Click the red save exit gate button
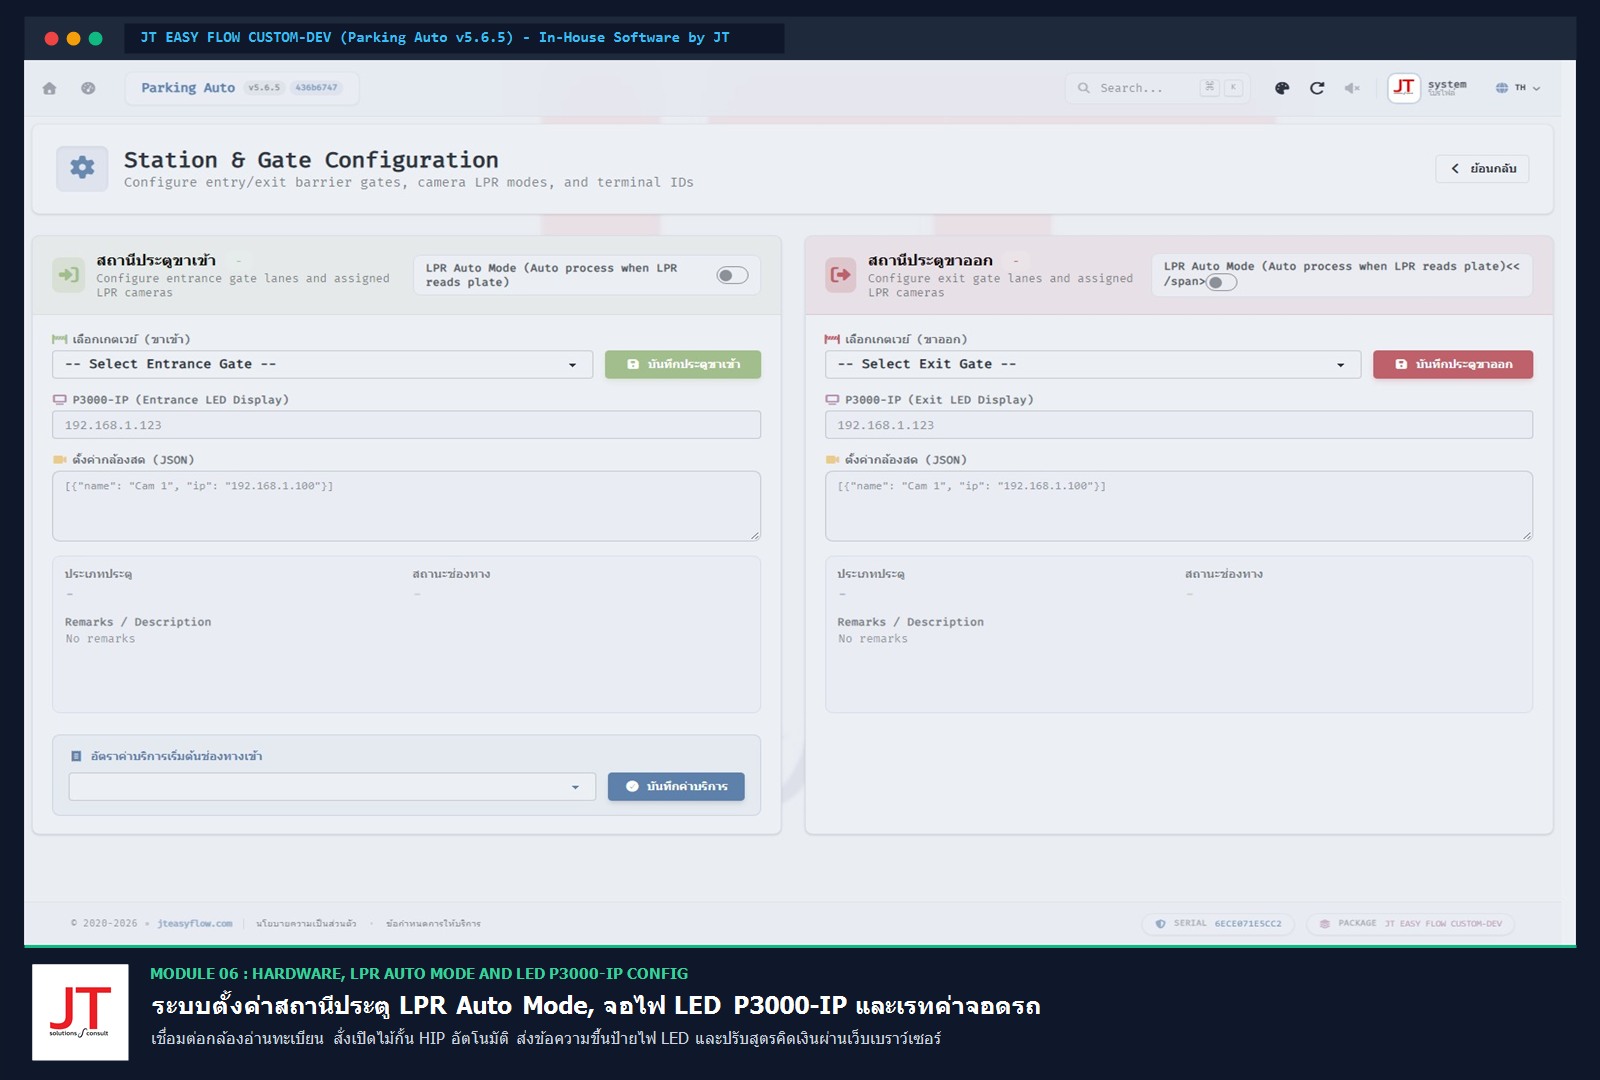Viewport: 1600px width, 1080px height. tap(1453, 364)
